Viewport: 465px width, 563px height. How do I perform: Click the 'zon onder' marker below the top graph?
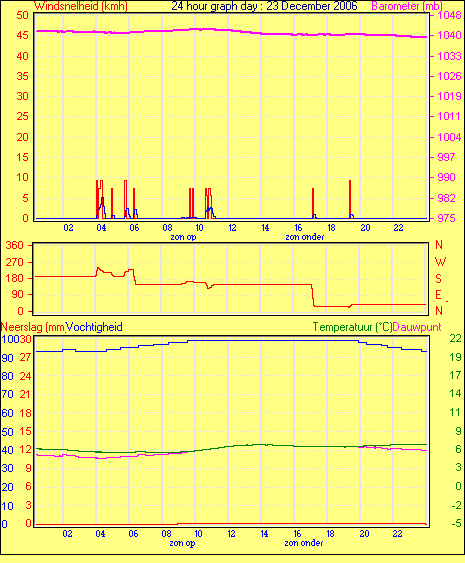[304, 237]
